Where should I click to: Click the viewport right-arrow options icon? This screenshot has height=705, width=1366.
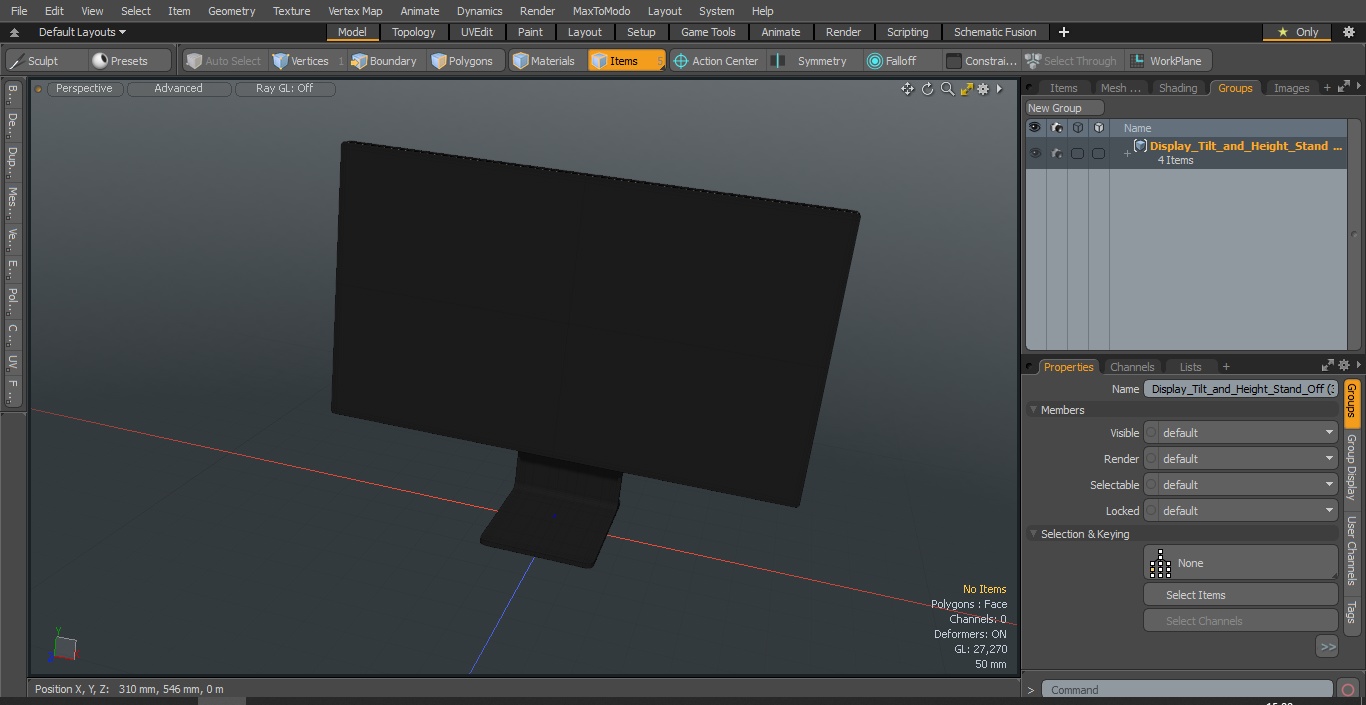pos(999,89)
